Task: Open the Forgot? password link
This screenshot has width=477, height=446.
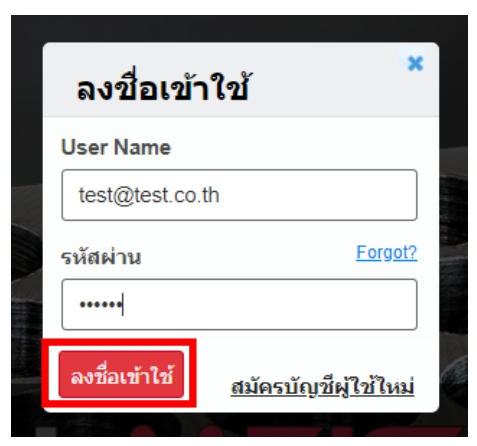Action: pyautogui.click(x=386, y=253)
